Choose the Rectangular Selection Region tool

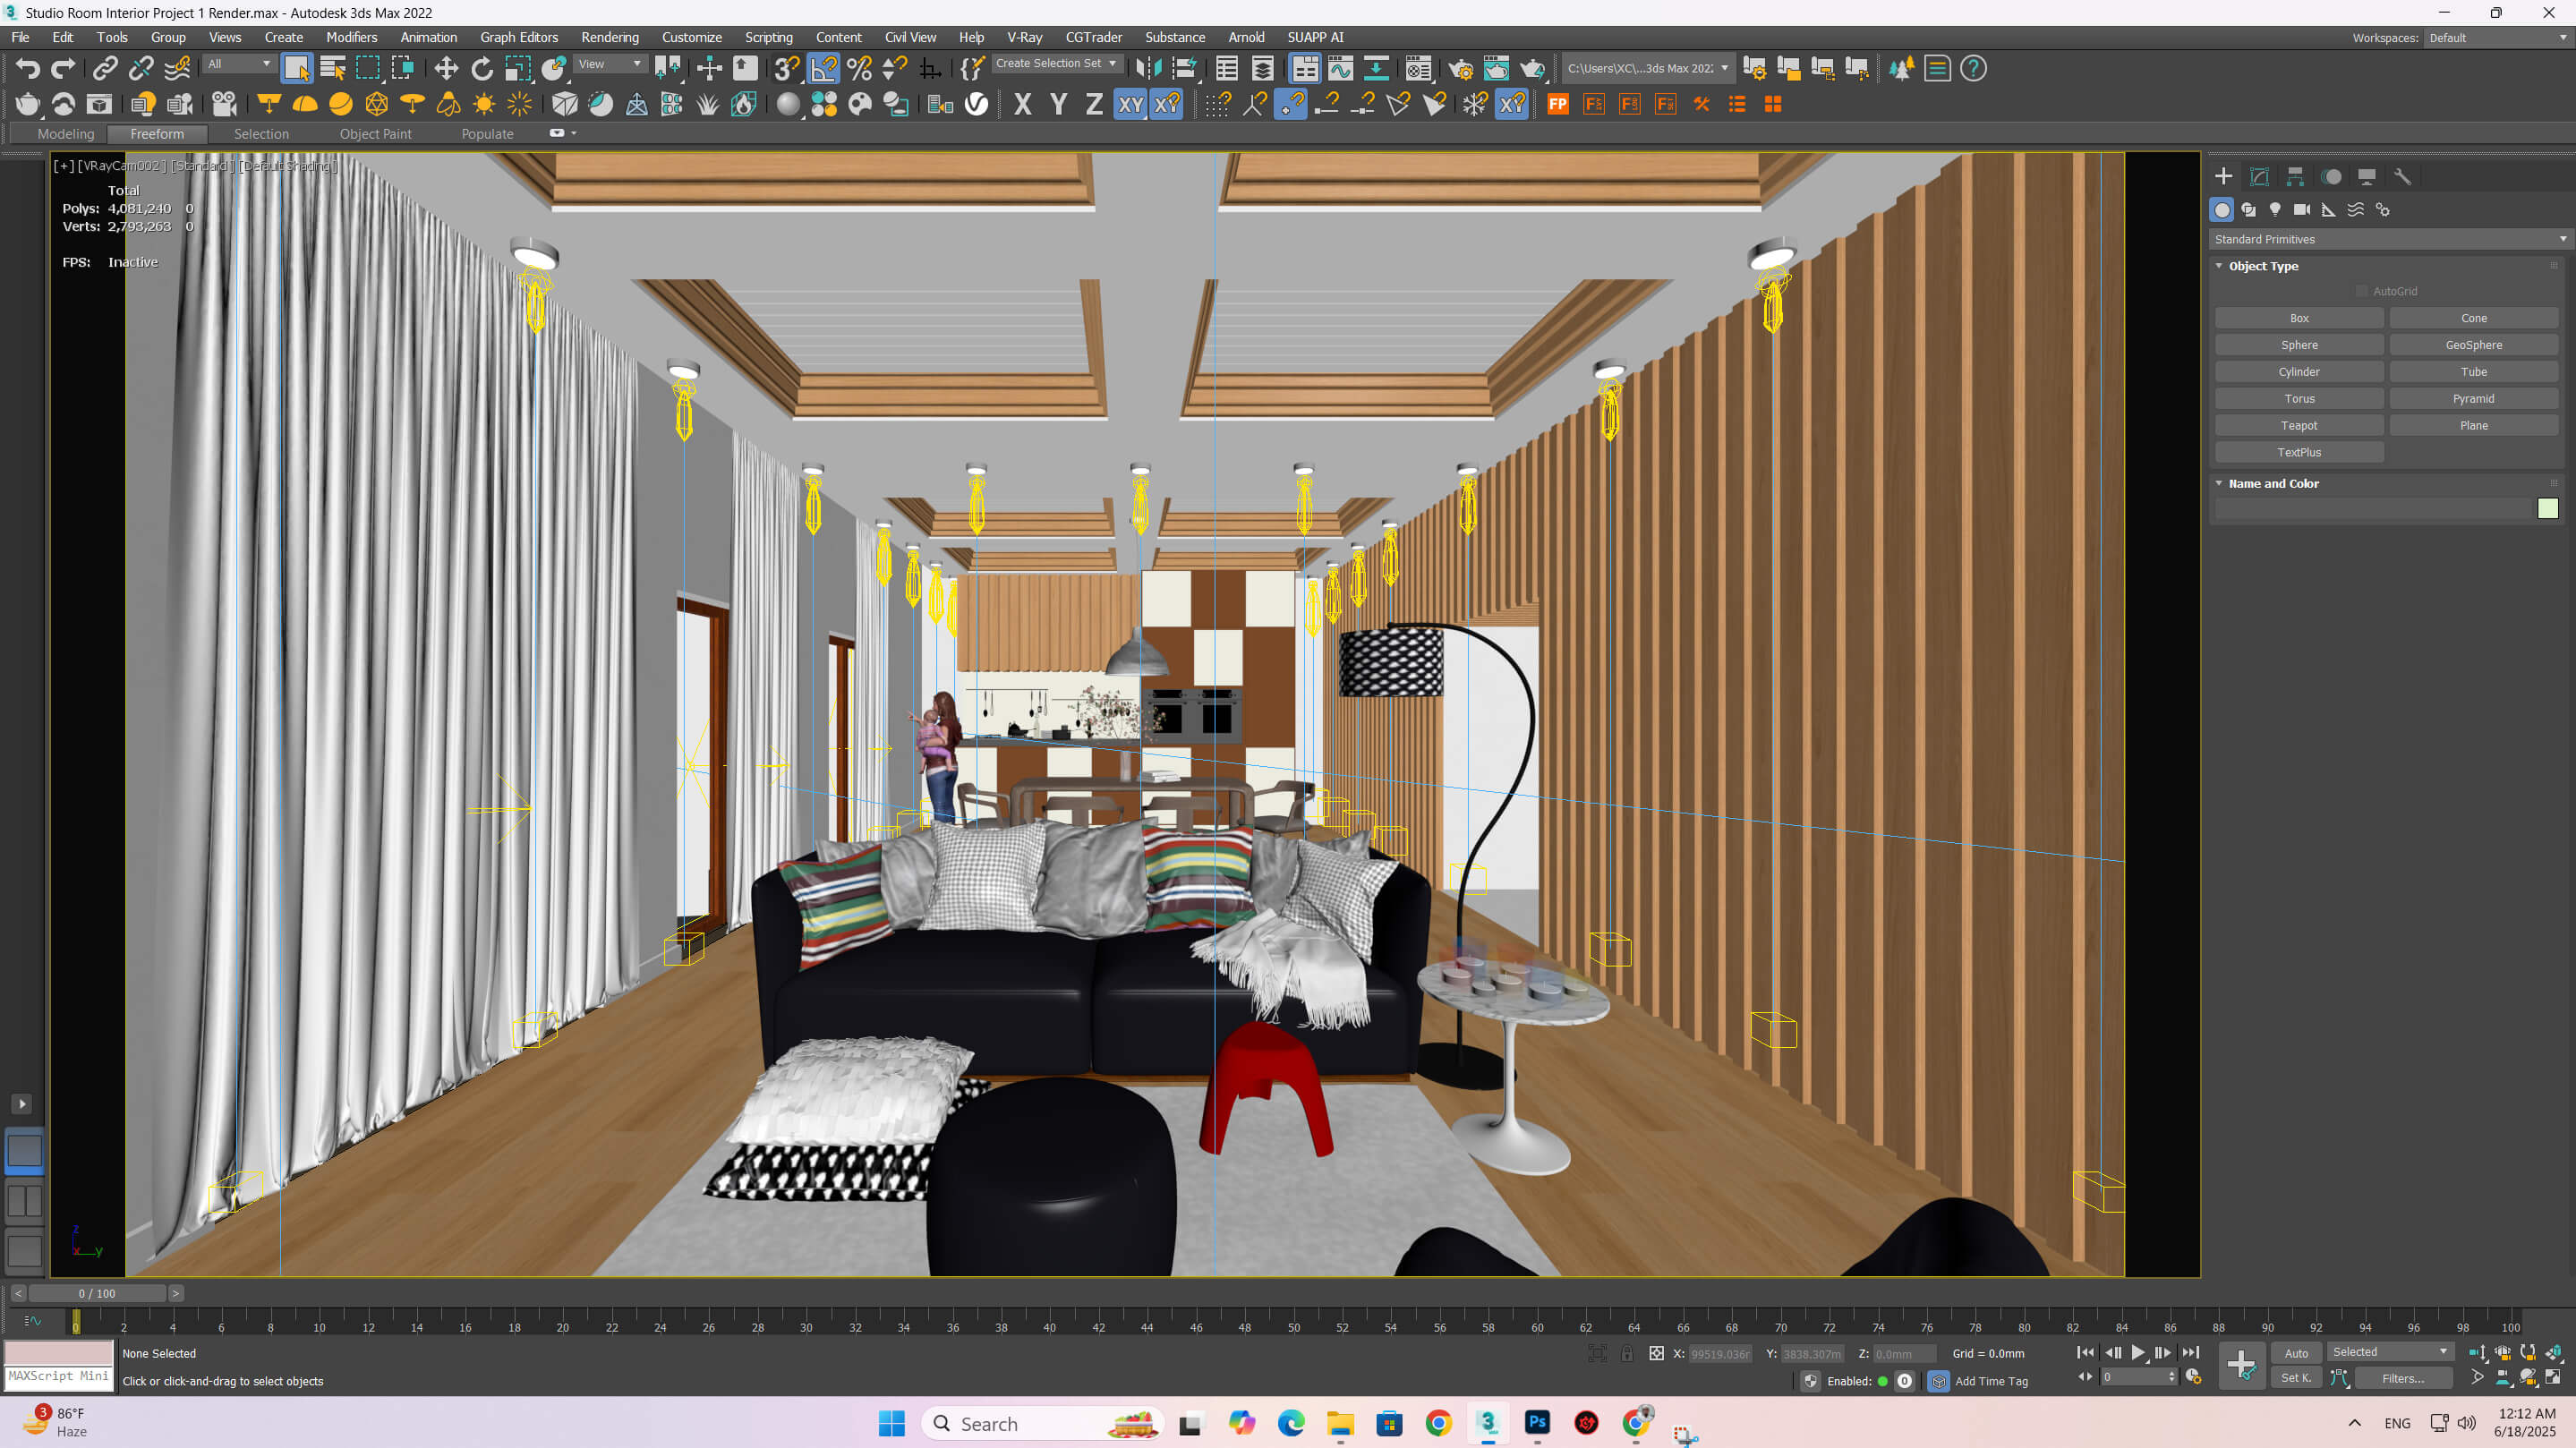pyautogui.click(x=368, y=69)
